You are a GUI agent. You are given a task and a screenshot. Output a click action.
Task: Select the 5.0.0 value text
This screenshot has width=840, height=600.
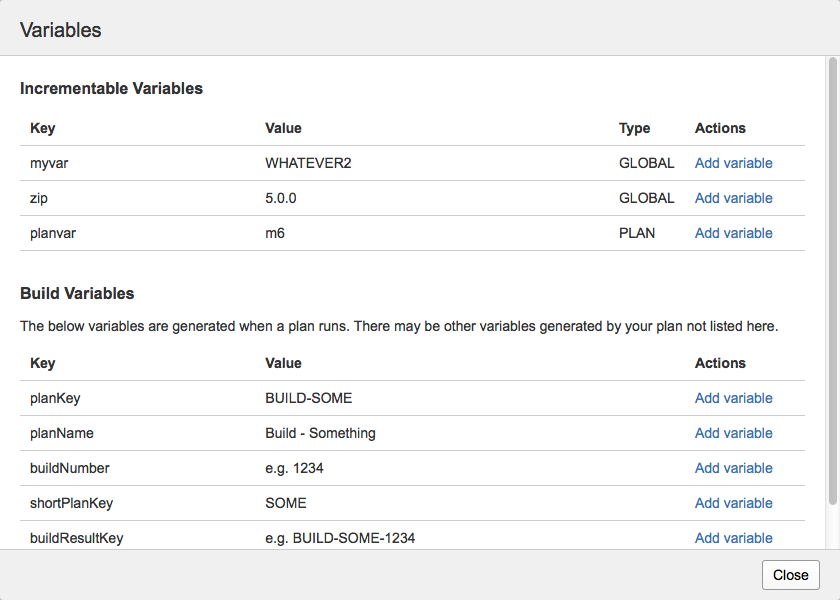tap(281, 198)
